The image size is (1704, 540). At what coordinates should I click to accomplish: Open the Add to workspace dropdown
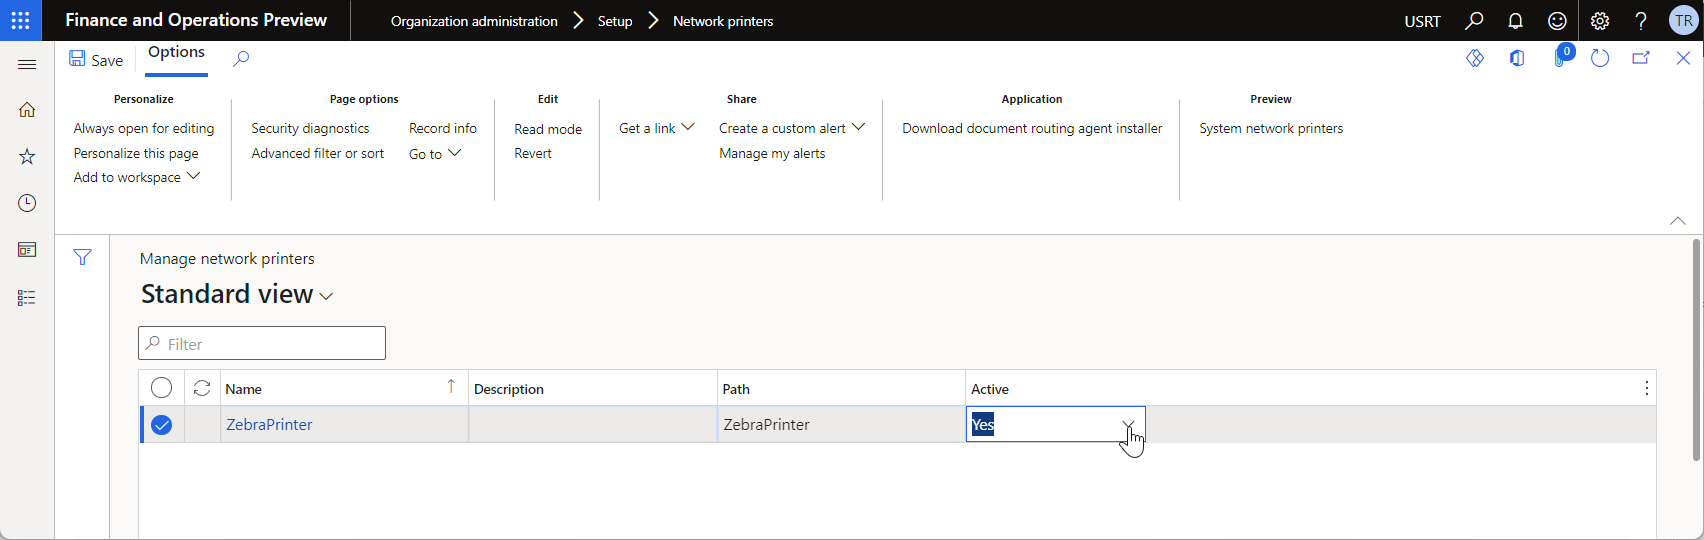click(137, 177)
